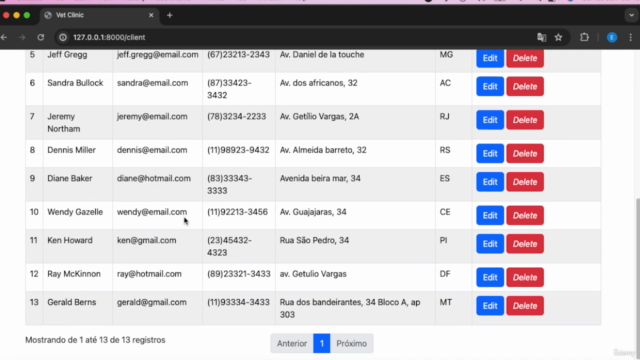The image size is (640, 360).
Task: Open the browser three-dot menu
Action: click(x=631, y=38)
